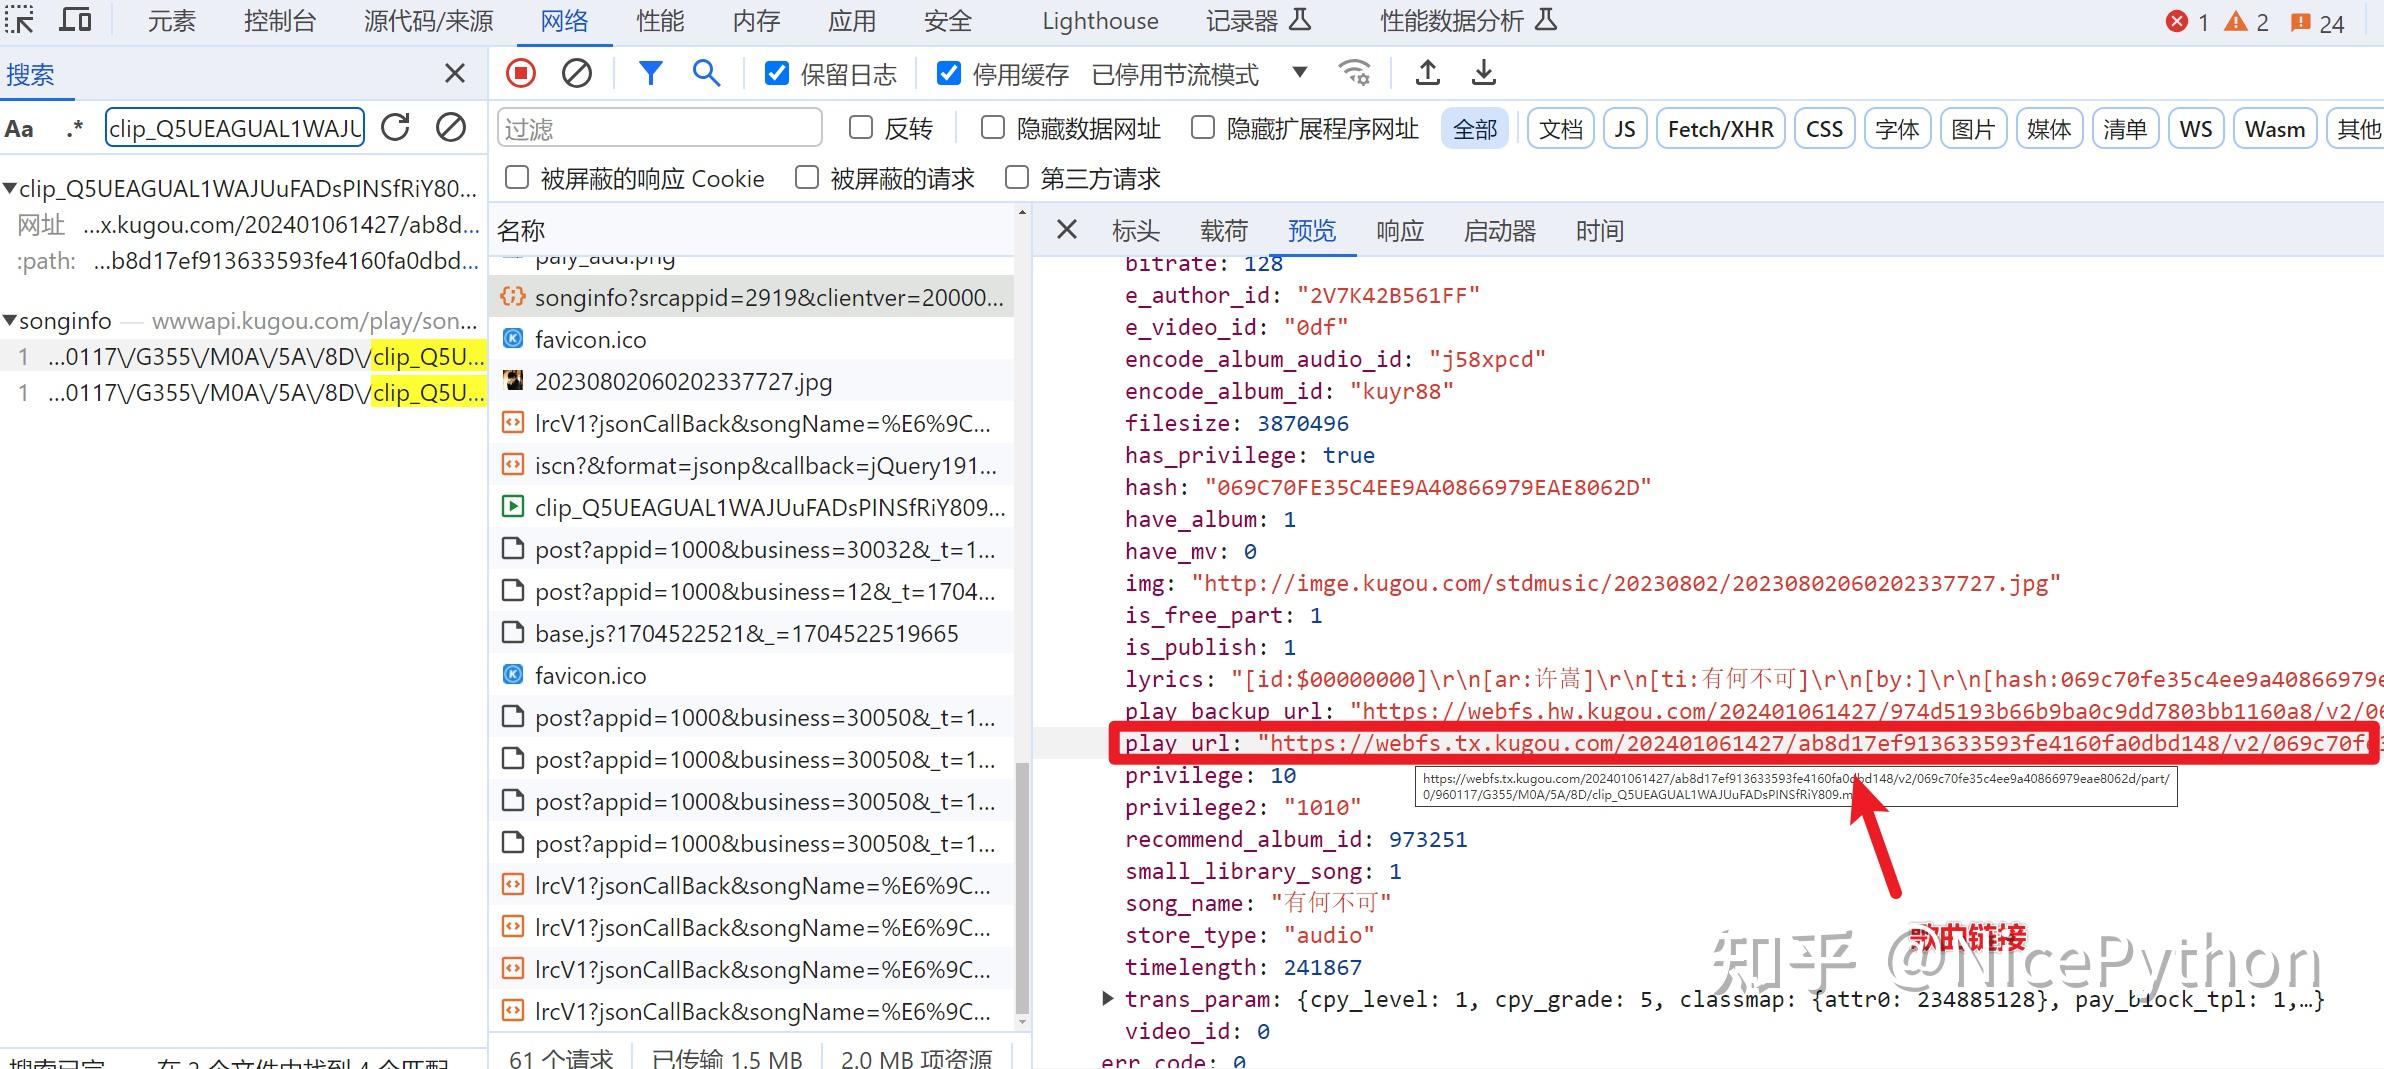Open the Lighthouse tab
Viewport: 2384px width, 1069px height.
pyautogui.click(x=1100, y=21)
